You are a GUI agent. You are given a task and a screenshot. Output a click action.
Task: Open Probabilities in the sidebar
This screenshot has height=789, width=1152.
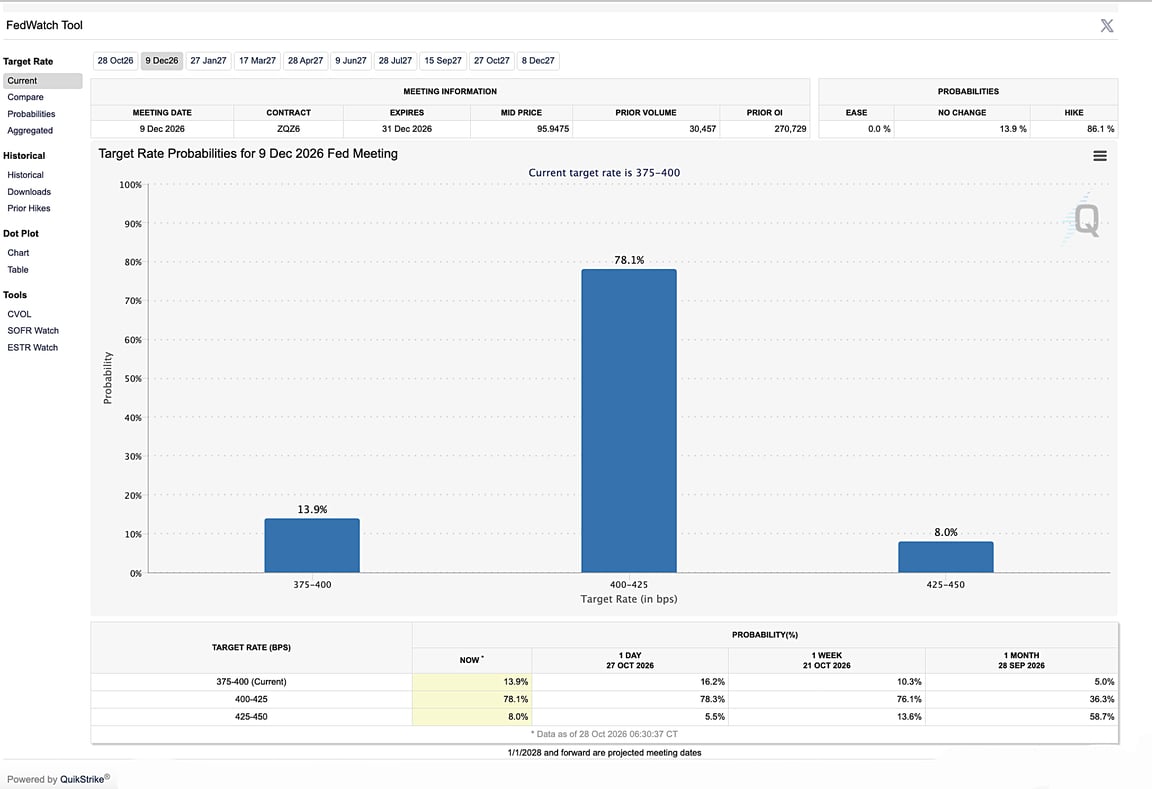tap(32, 114)
